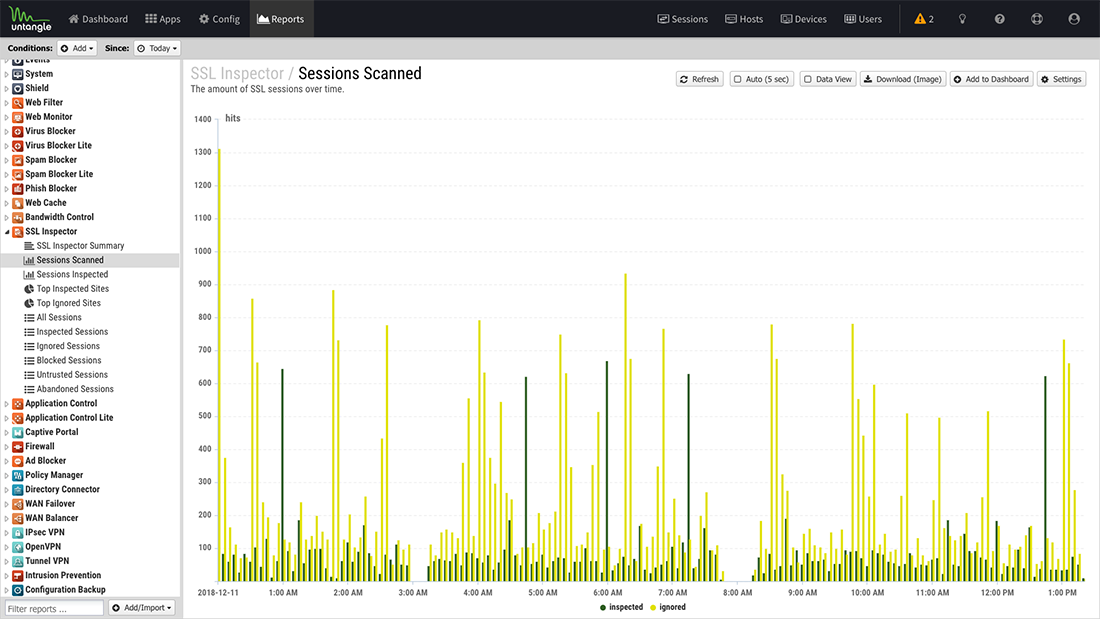Open the Add conditions dropdown
Viewport: 1100px width, 619px height.
76,48
